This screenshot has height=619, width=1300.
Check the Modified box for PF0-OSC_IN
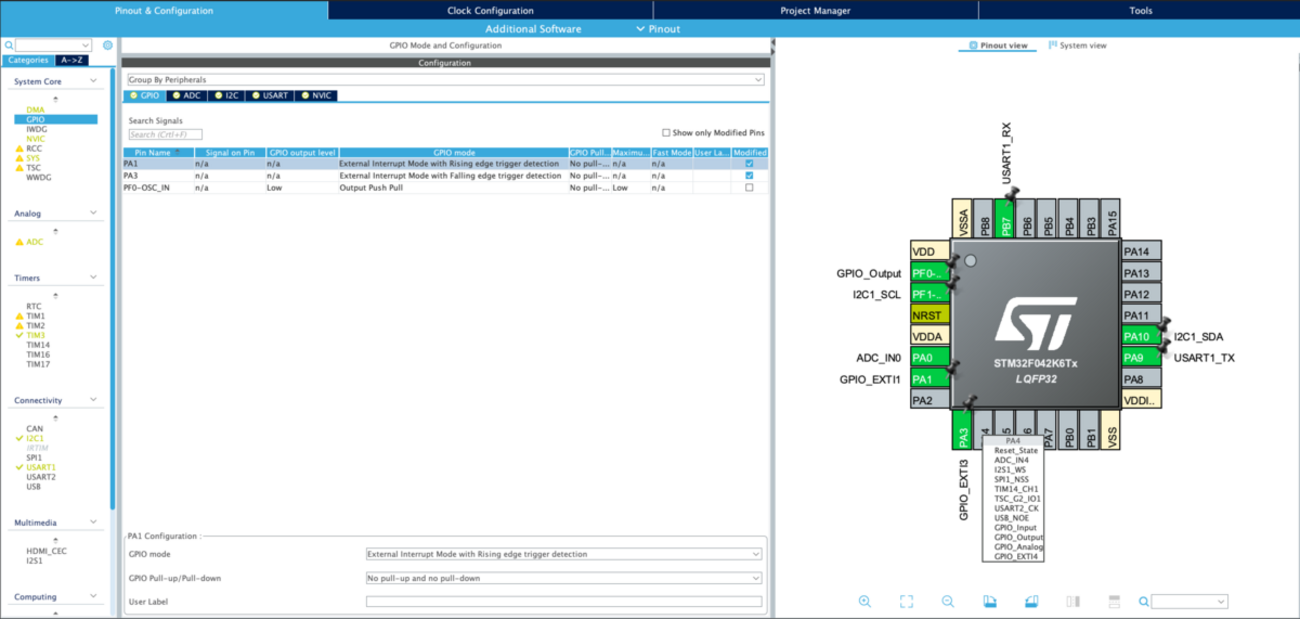(749, 187)
